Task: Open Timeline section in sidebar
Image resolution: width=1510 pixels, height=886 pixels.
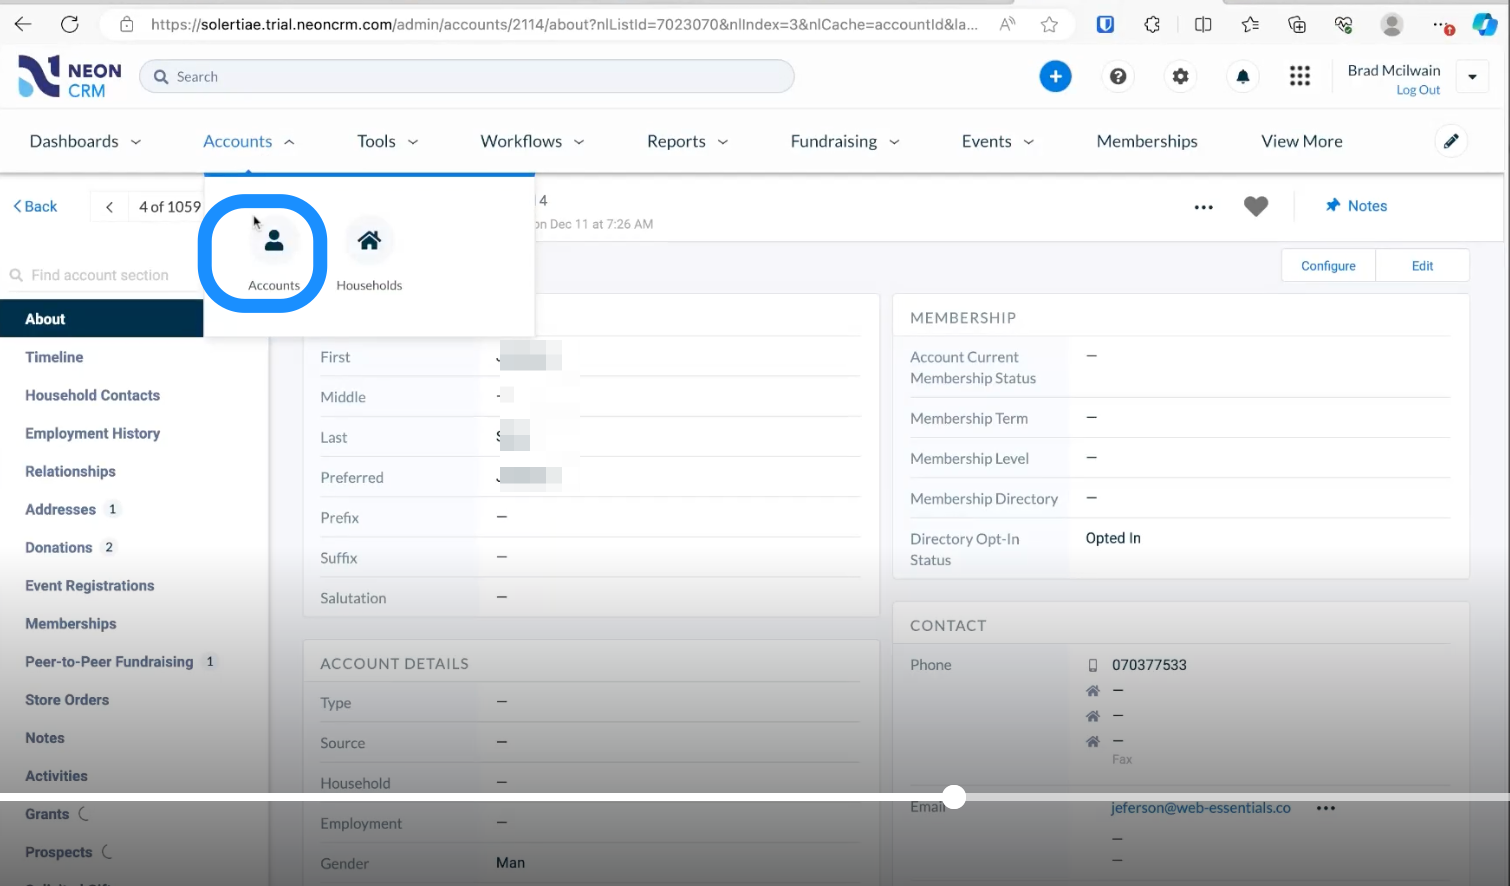Action: pyautogui.click(x=54, y=357)
